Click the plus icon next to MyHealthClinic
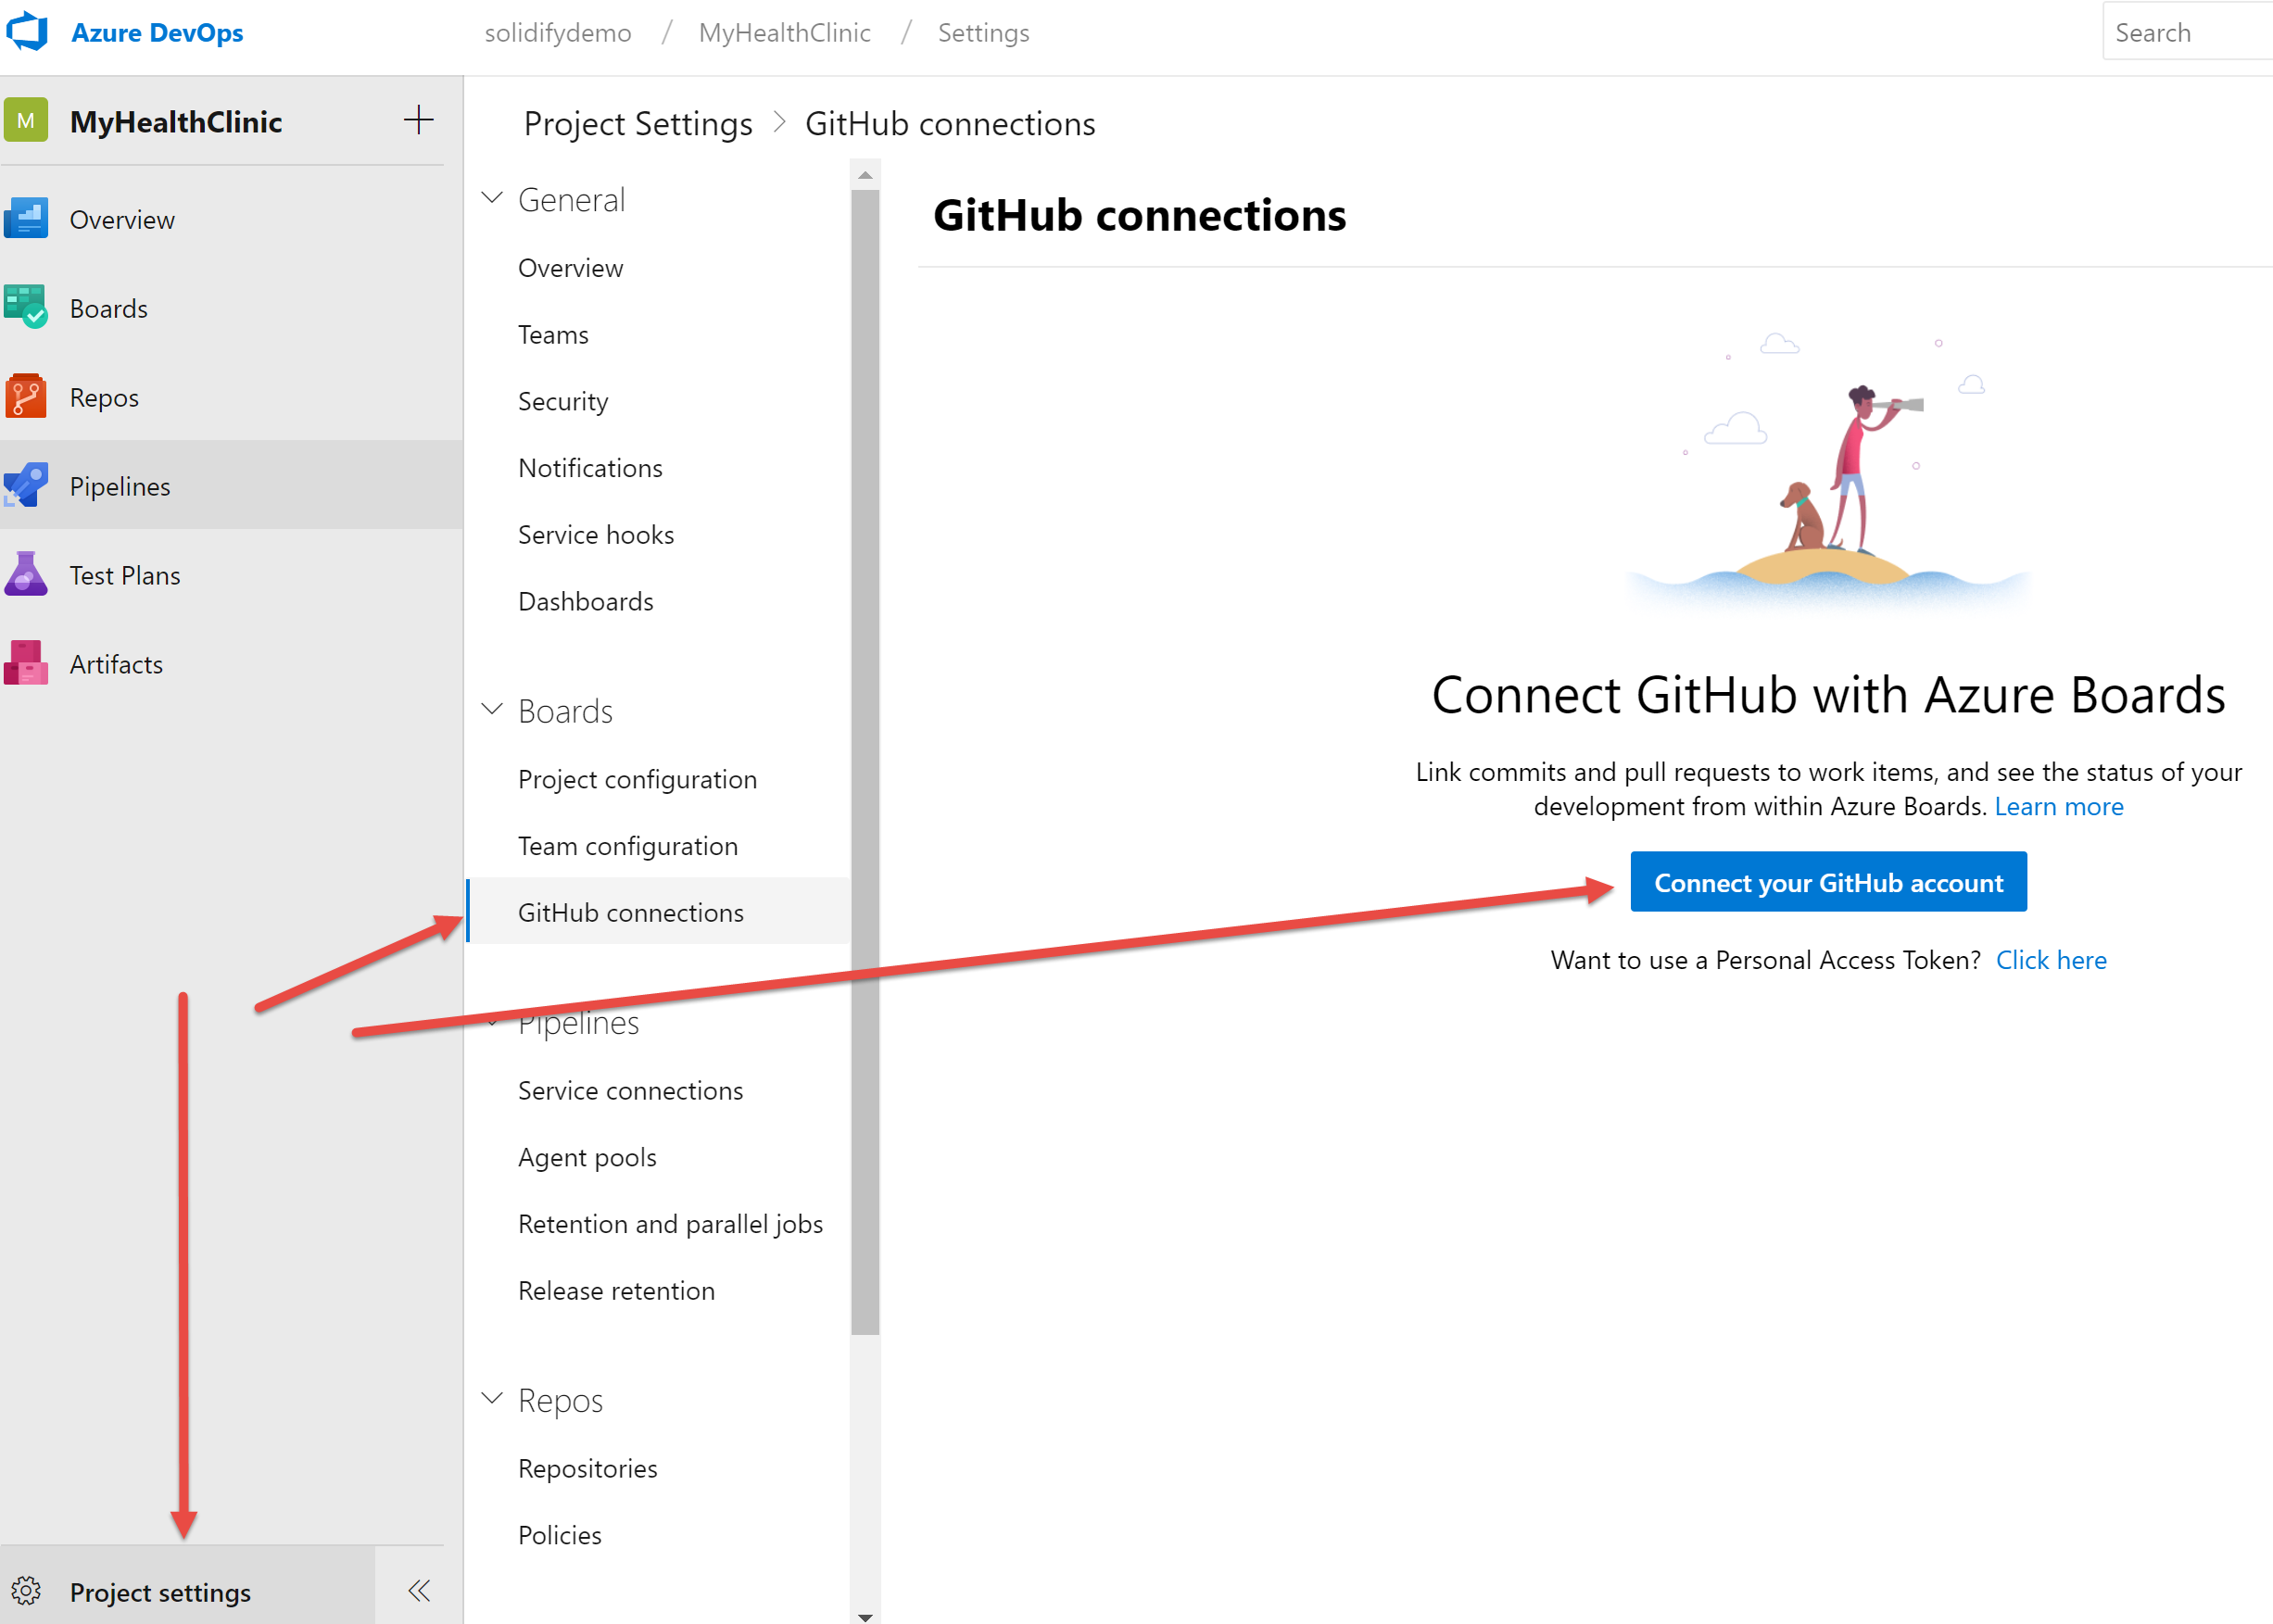Screen dimensions: 2273x1624 point(418,120)
